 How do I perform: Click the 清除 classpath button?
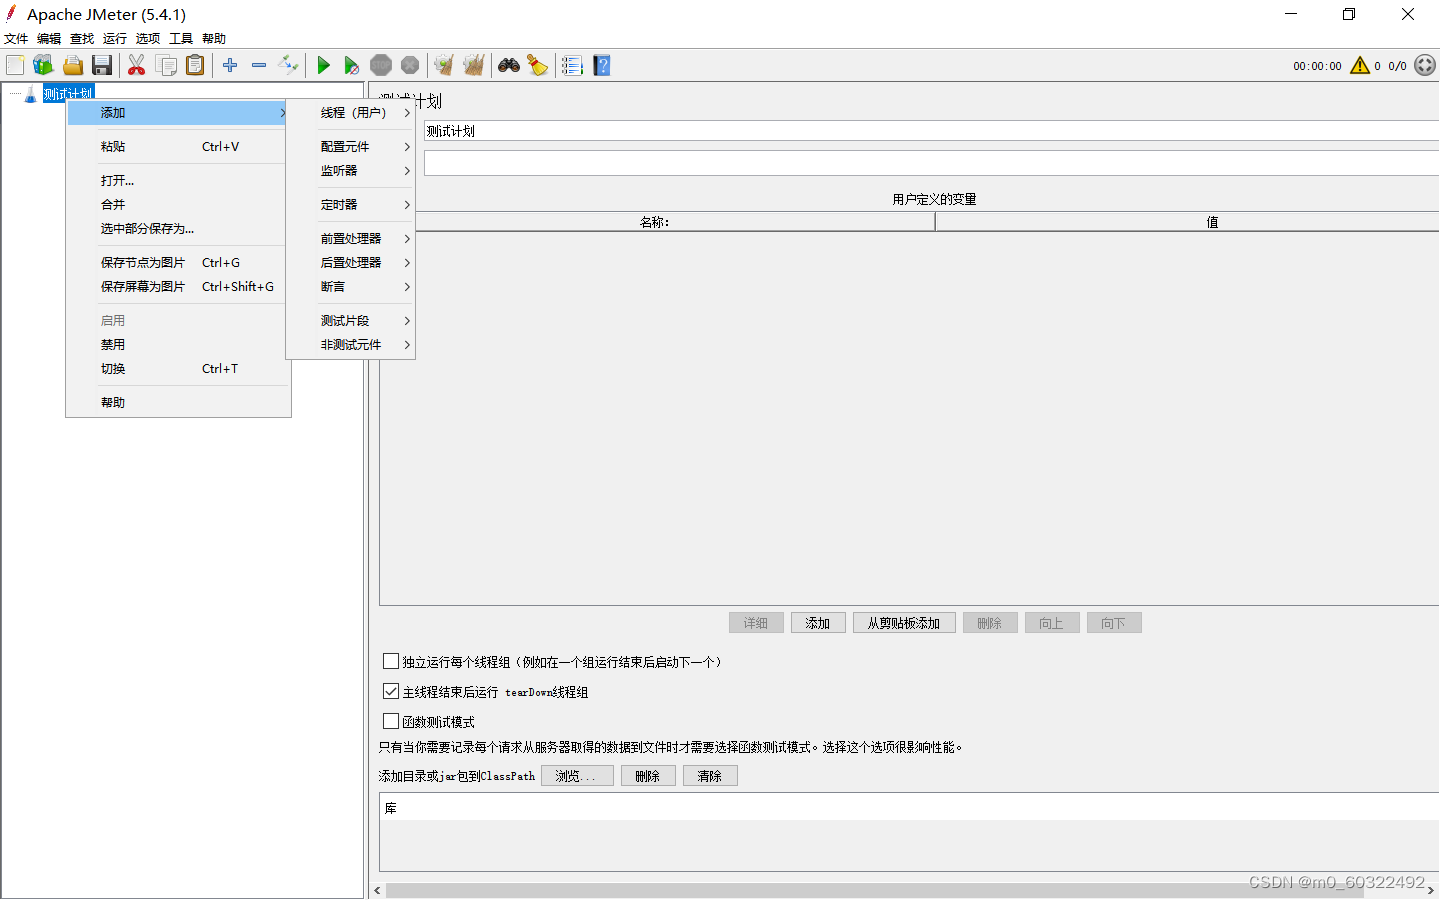(x=710, y=776)
